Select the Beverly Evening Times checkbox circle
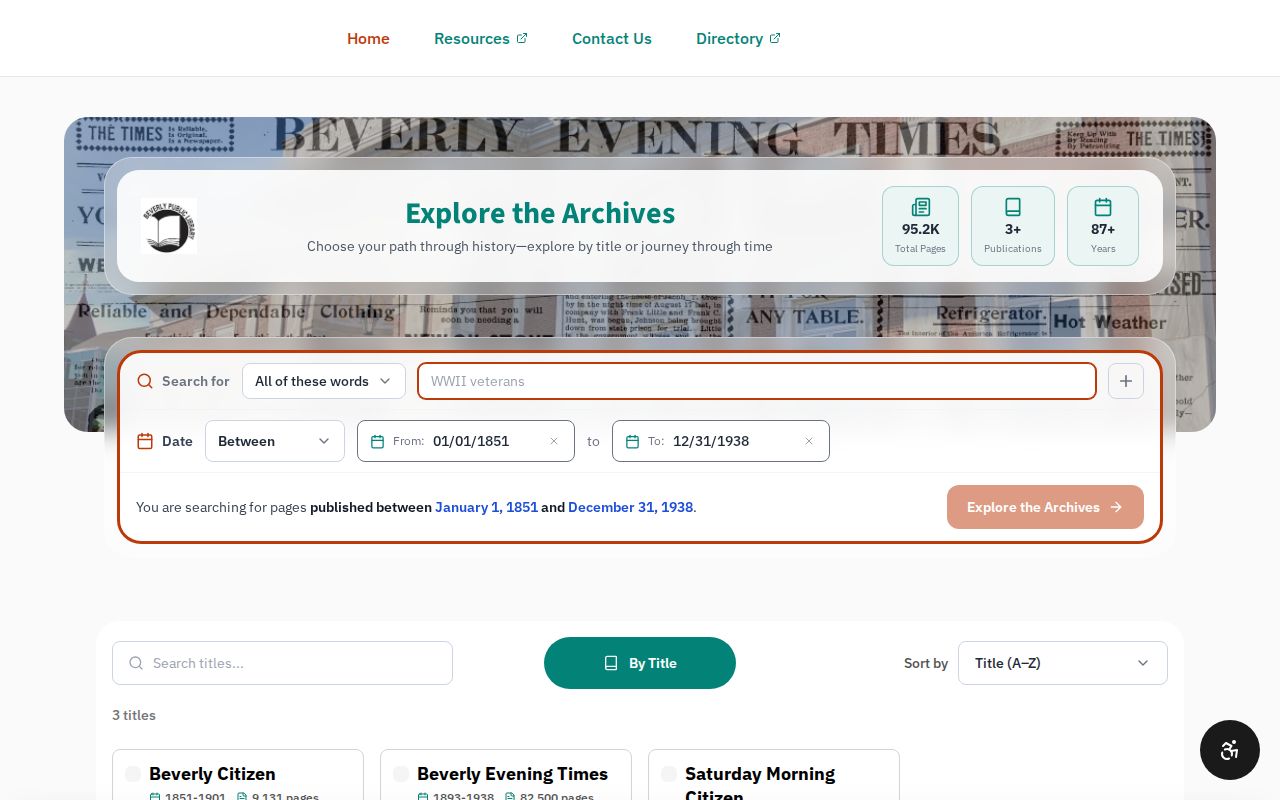The image size is (1280, 800). 401,774
